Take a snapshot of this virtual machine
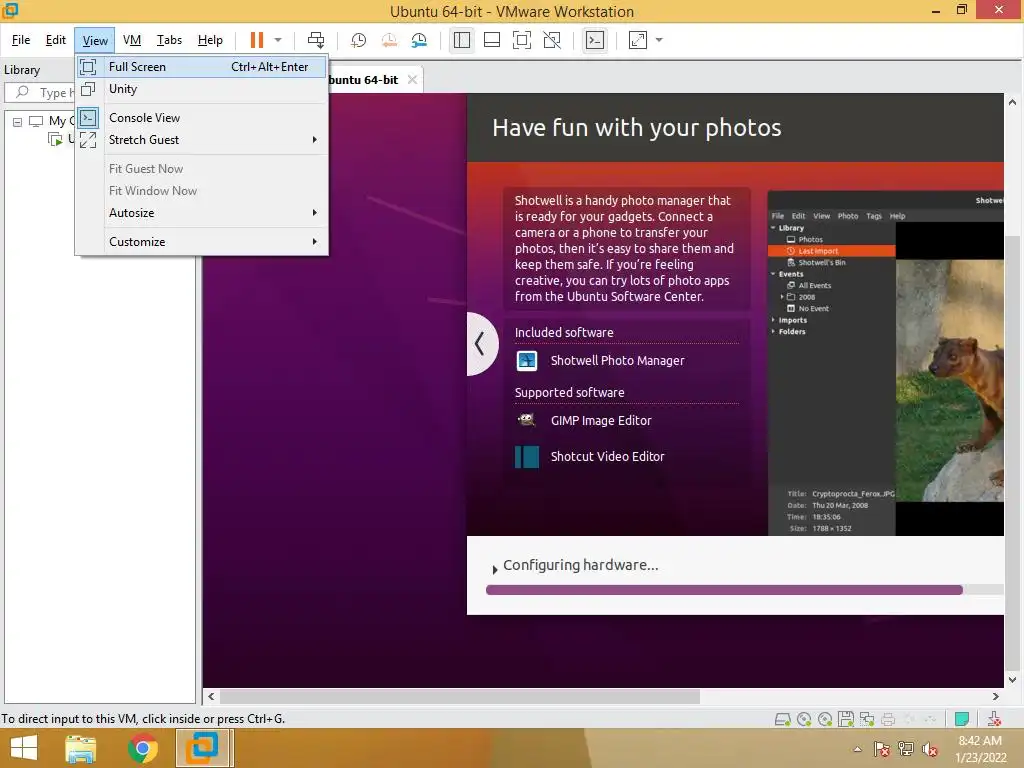1024x768 pixels. coord(359,40)
